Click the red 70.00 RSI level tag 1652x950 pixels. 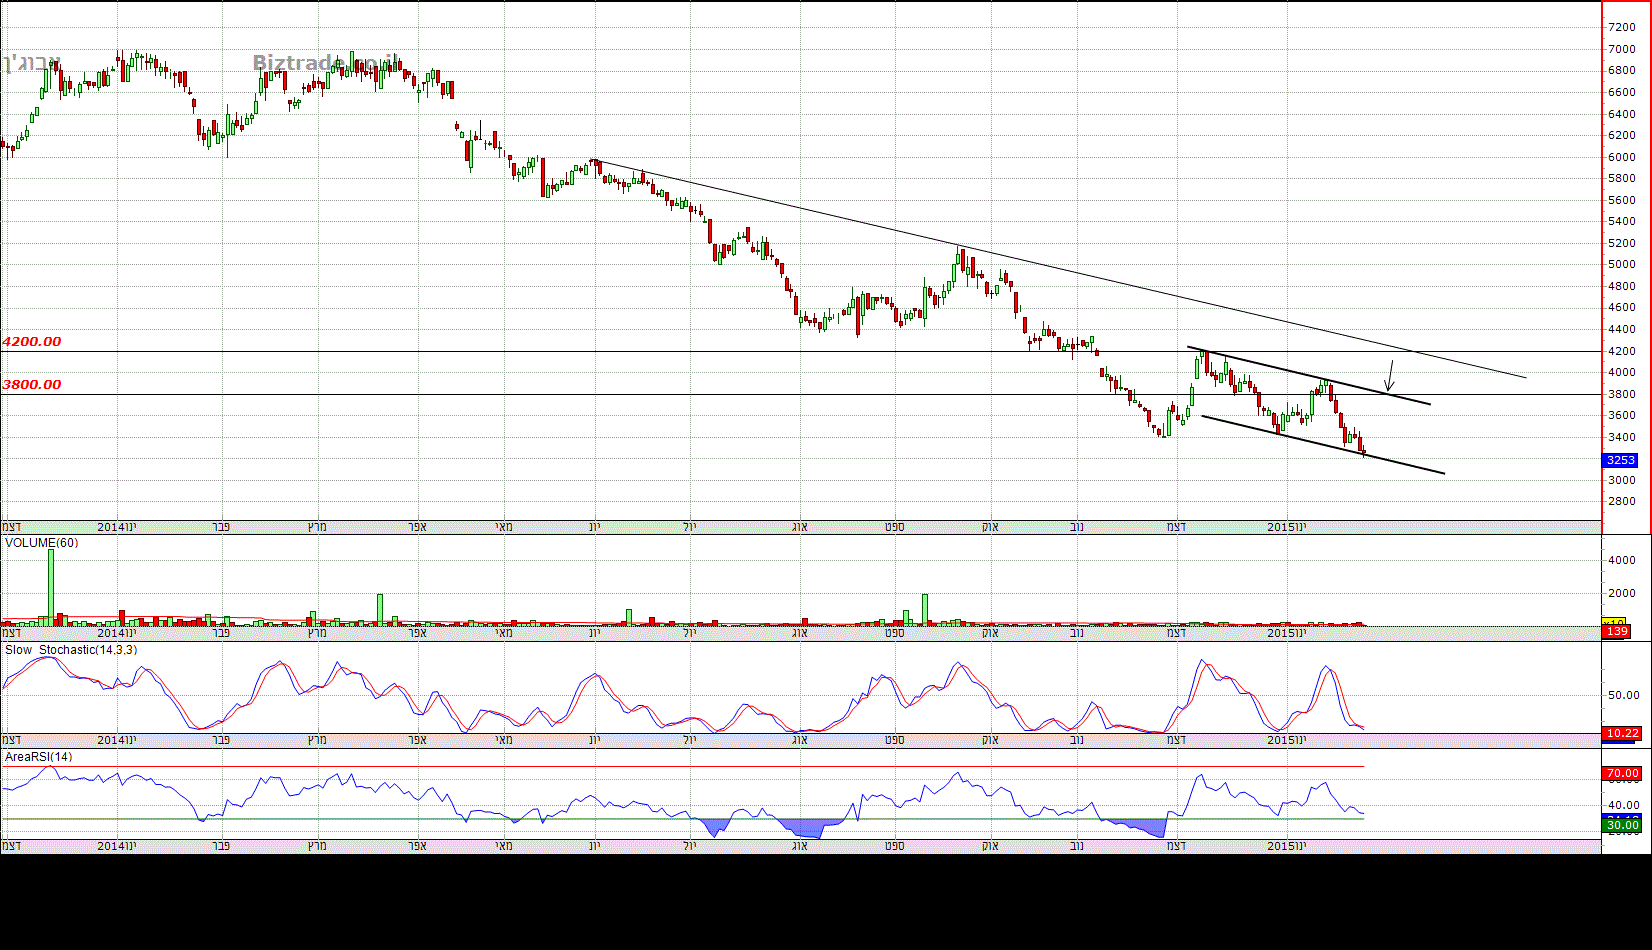[1621, 773]
